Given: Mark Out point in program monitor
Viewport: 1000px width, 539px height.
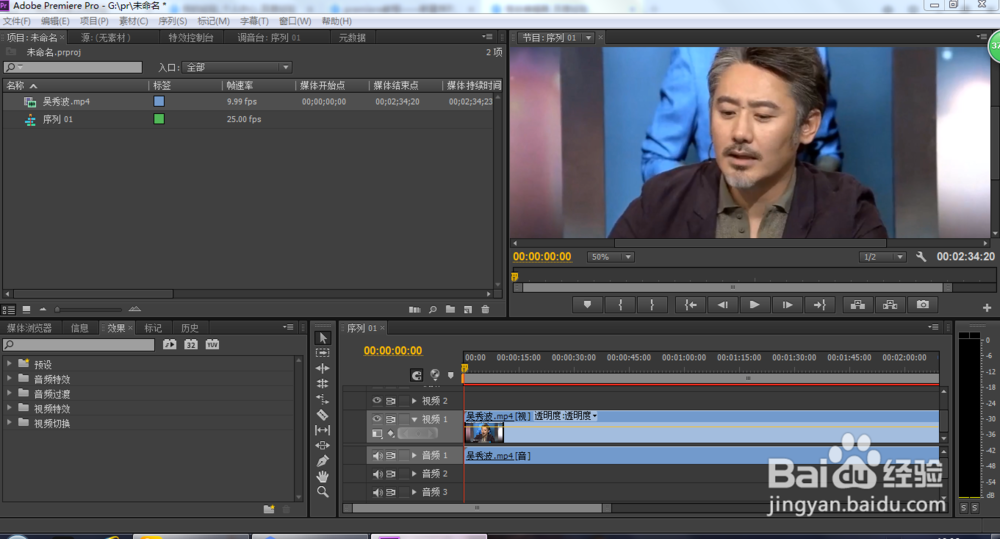Looking at the screenshot, I should (x=652, y=305).
